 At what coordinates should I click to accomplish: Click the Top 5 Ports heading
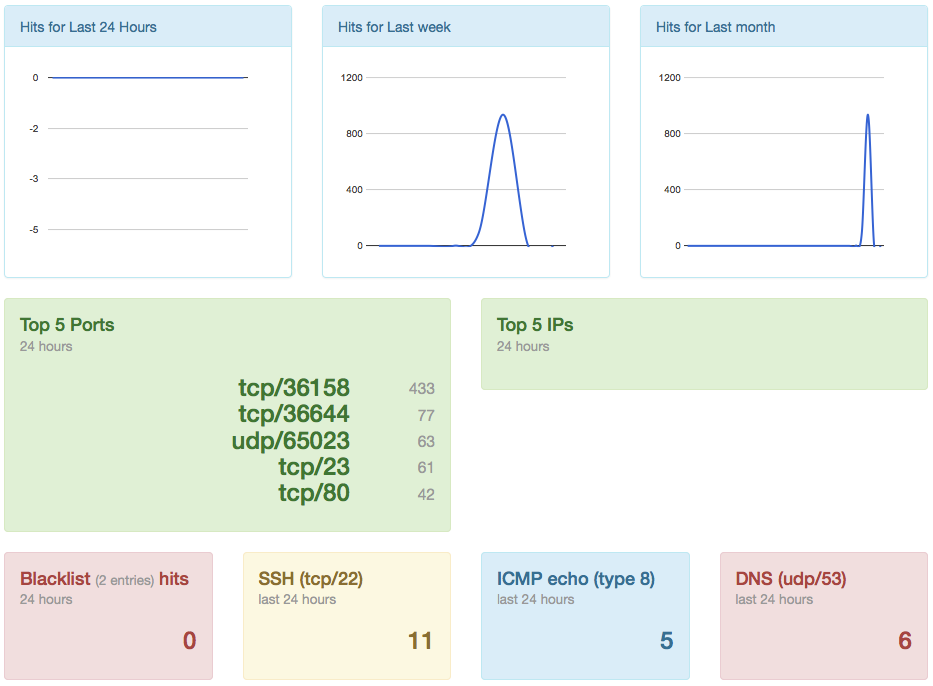pyautogui.click(x=67, y=325)
